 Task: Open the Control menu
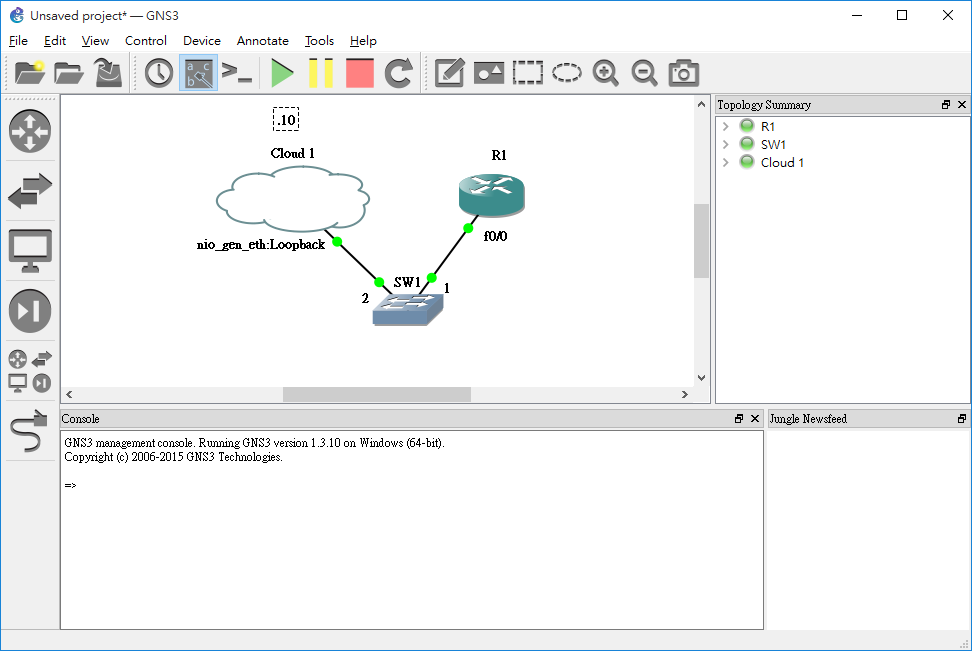(146, 41)
